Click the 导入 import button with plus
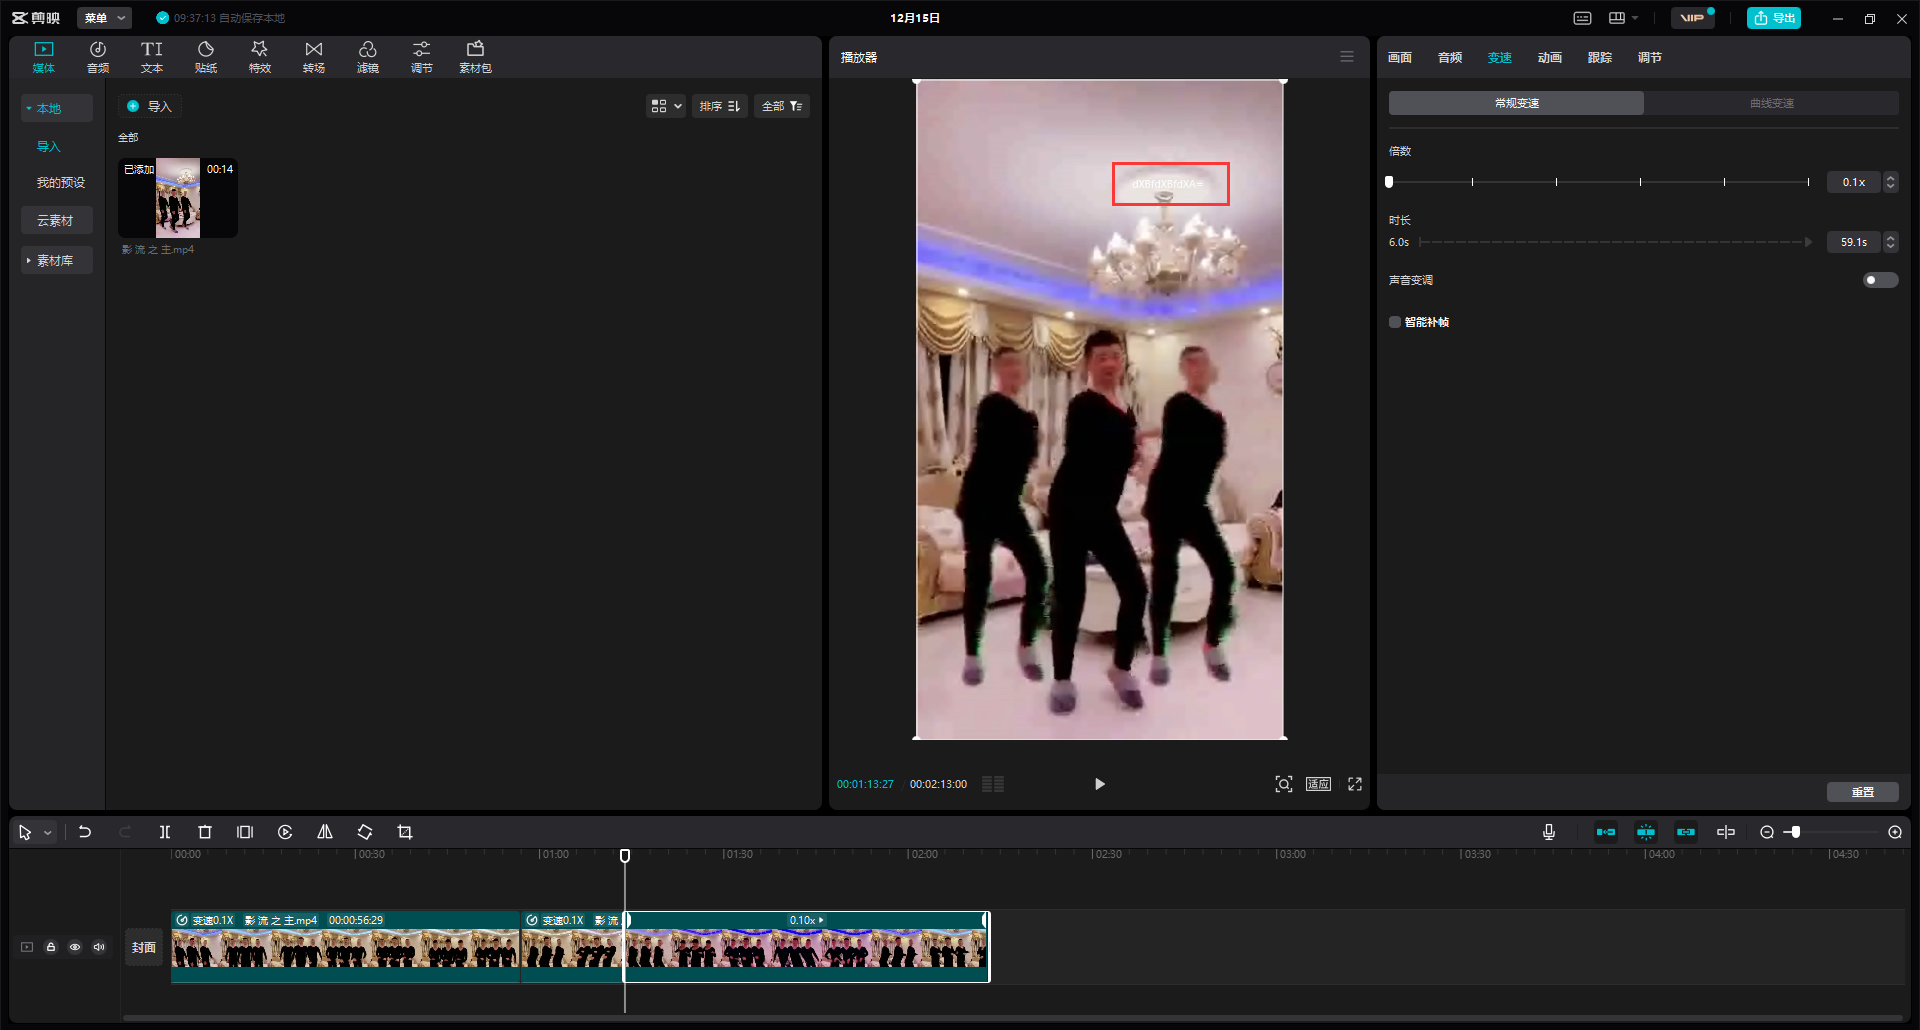This screenshot has height=1030, width=1920. 150,106
